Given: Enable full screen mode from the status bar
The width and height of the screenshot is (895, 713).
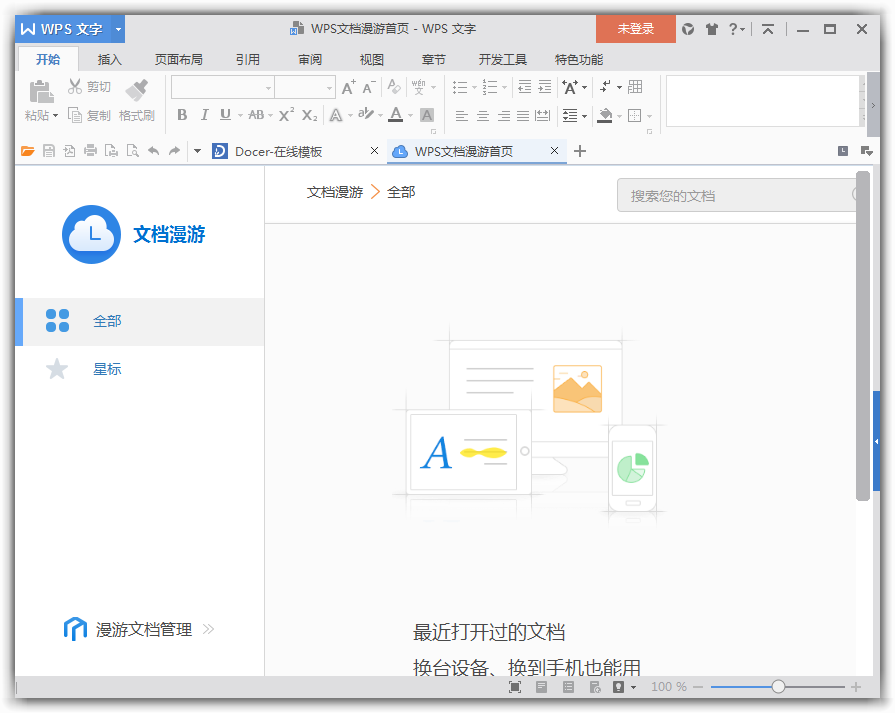Looking at the screenshot, I should click(x=514, y=687).
